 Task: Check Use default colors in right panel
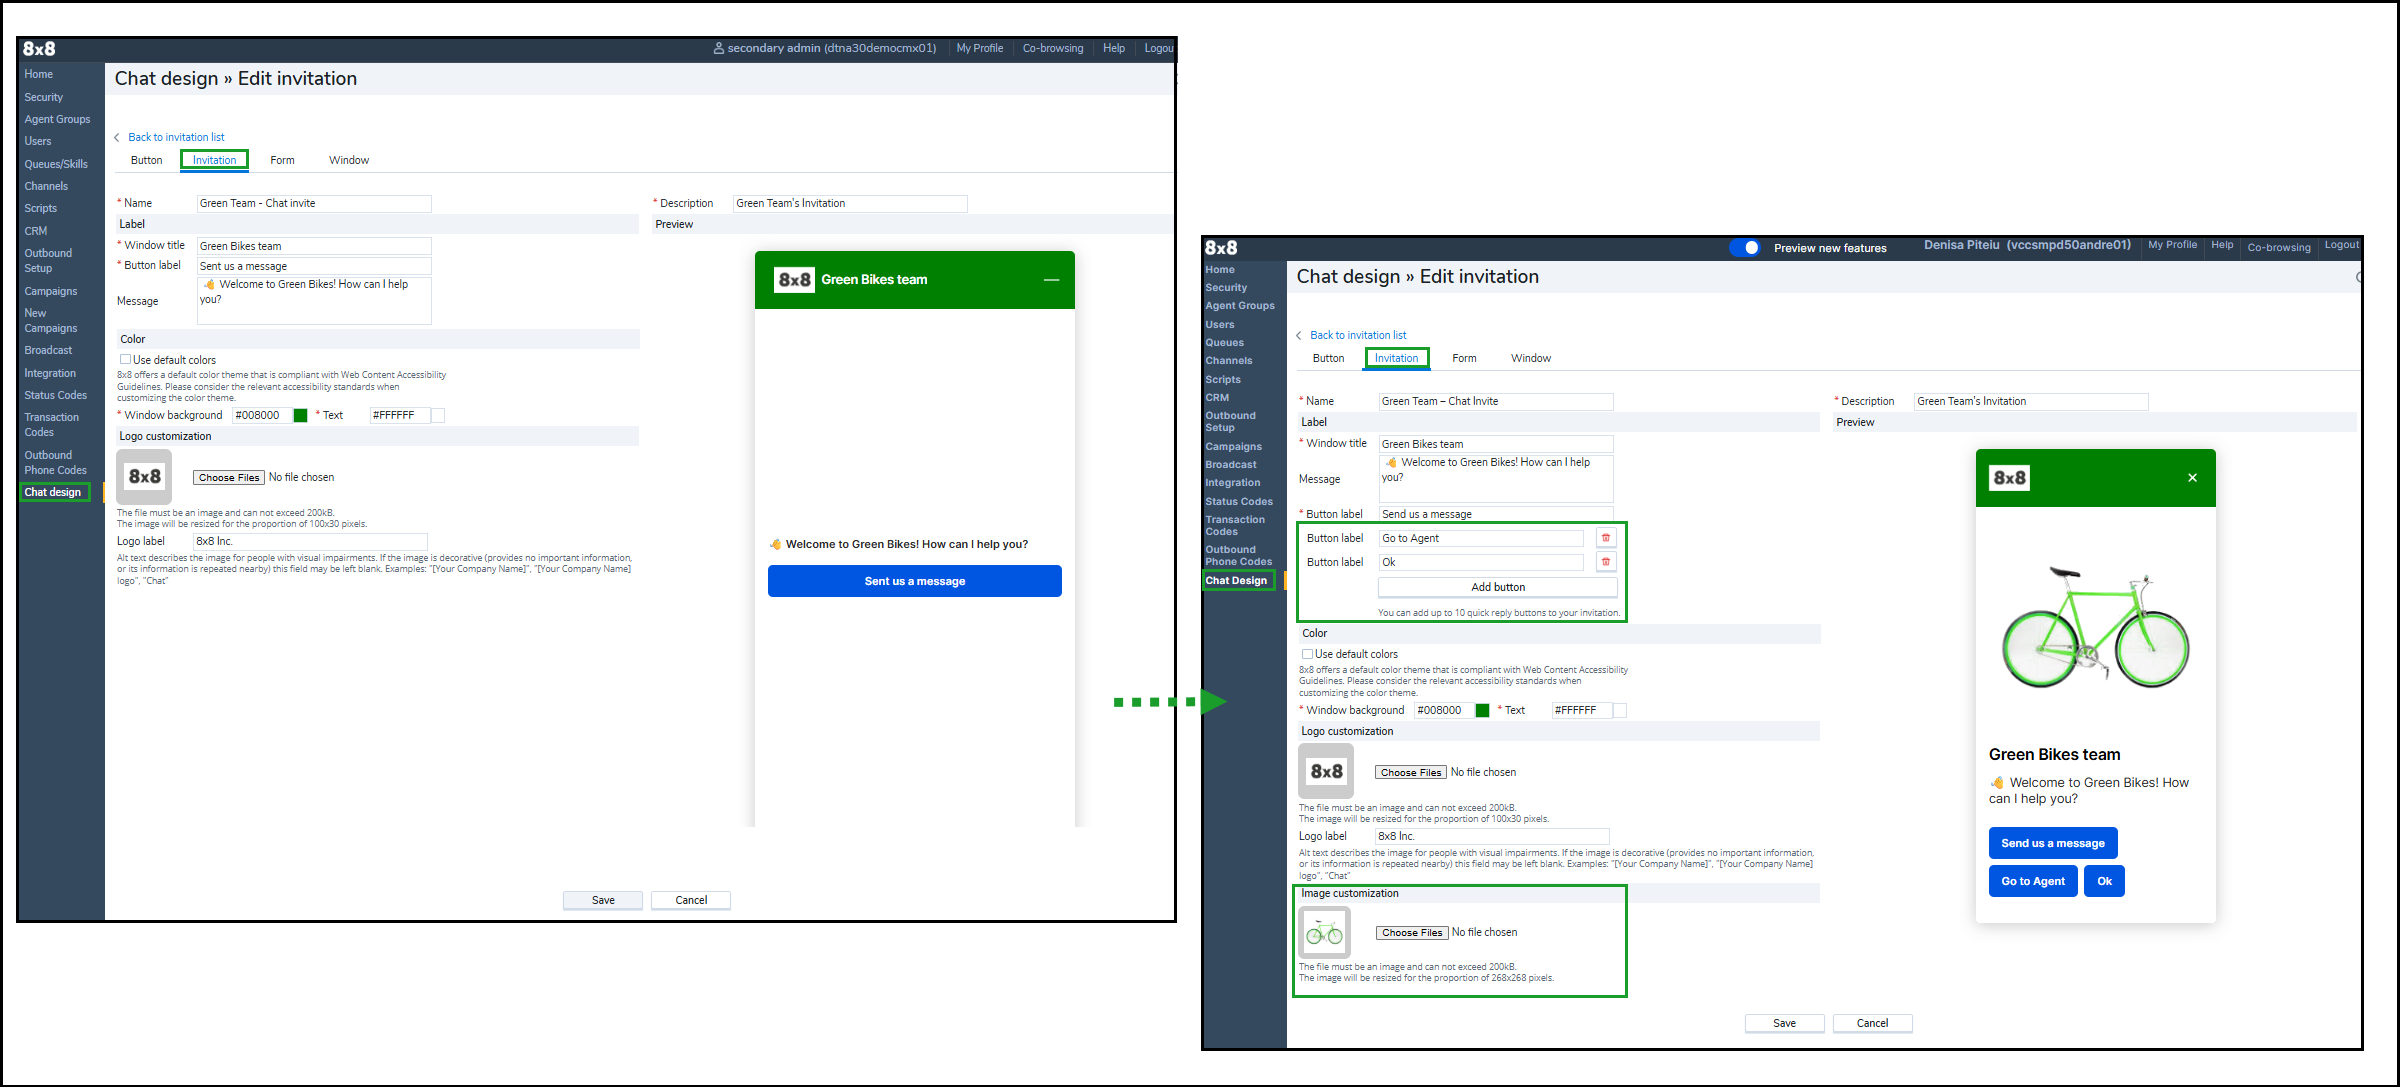click(x=1307, y=654)
